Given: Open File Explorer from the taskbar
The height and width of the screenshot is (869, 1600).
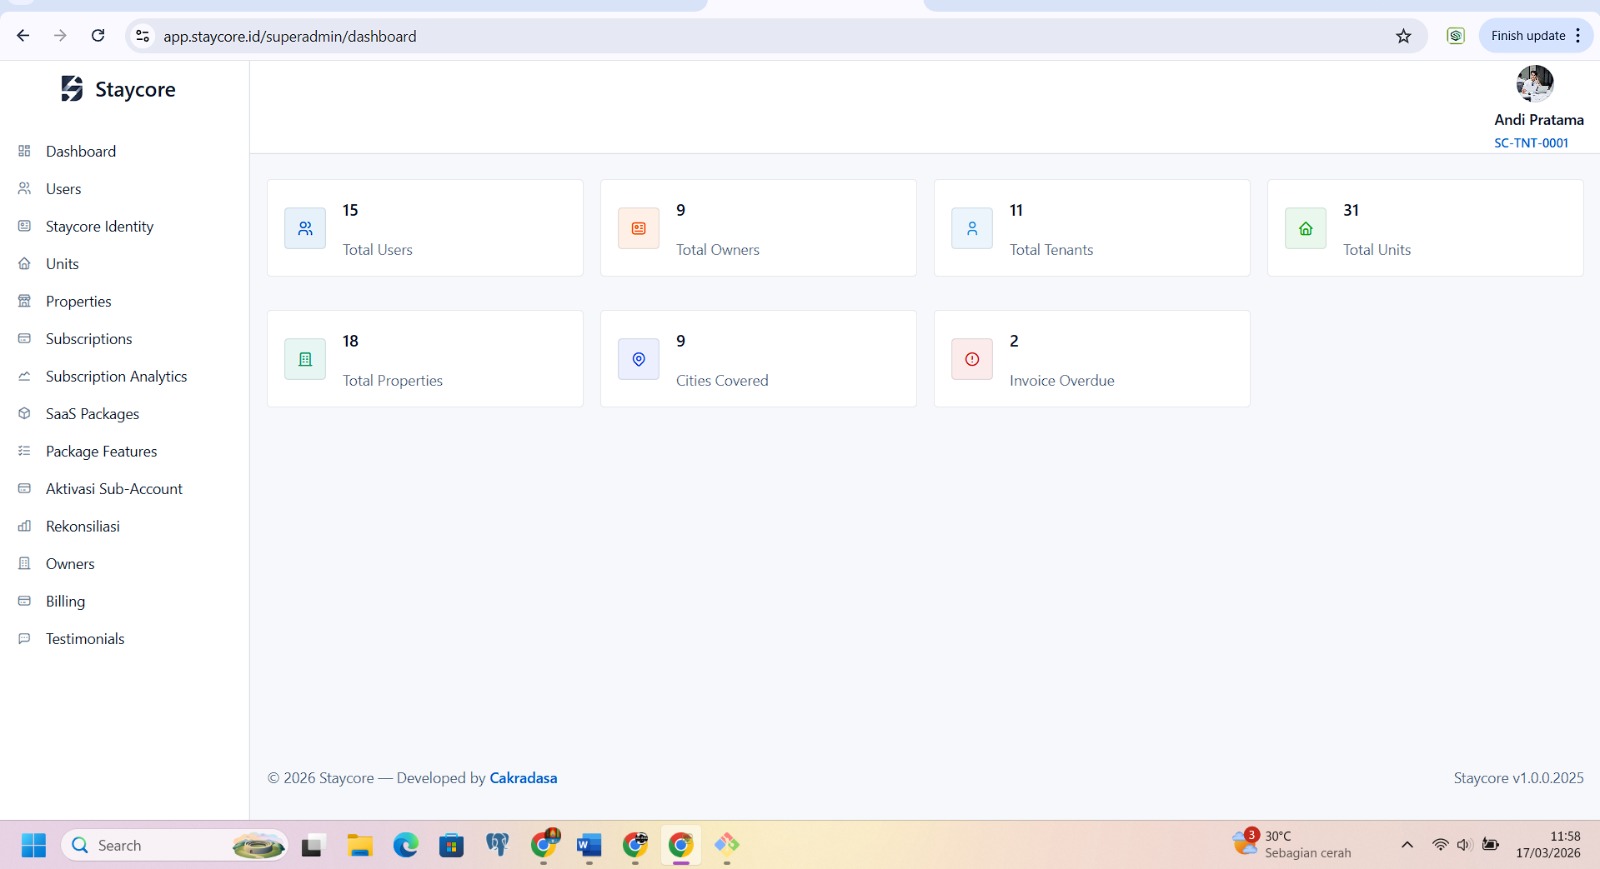Looking at the screenshot, I should tap(360, 845).
